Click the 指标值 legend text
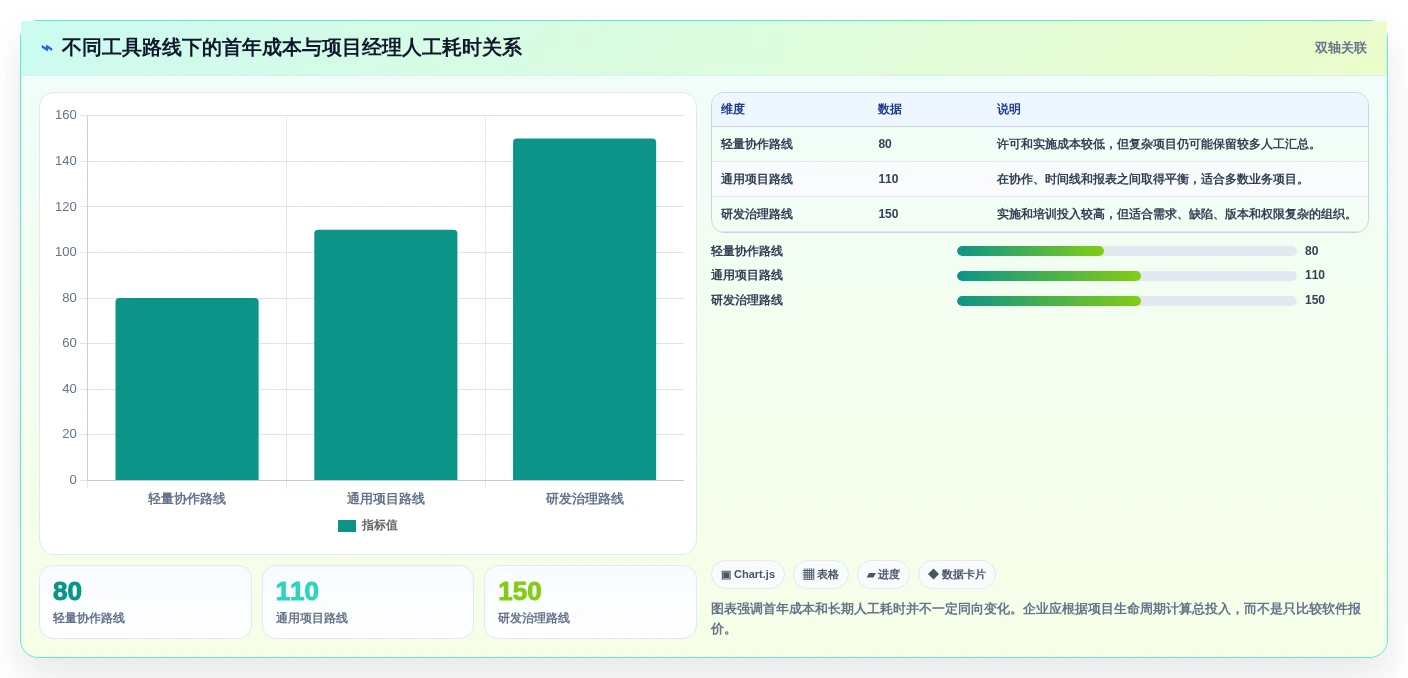The width and height of the screenshot is (1408, 678). 380,526
